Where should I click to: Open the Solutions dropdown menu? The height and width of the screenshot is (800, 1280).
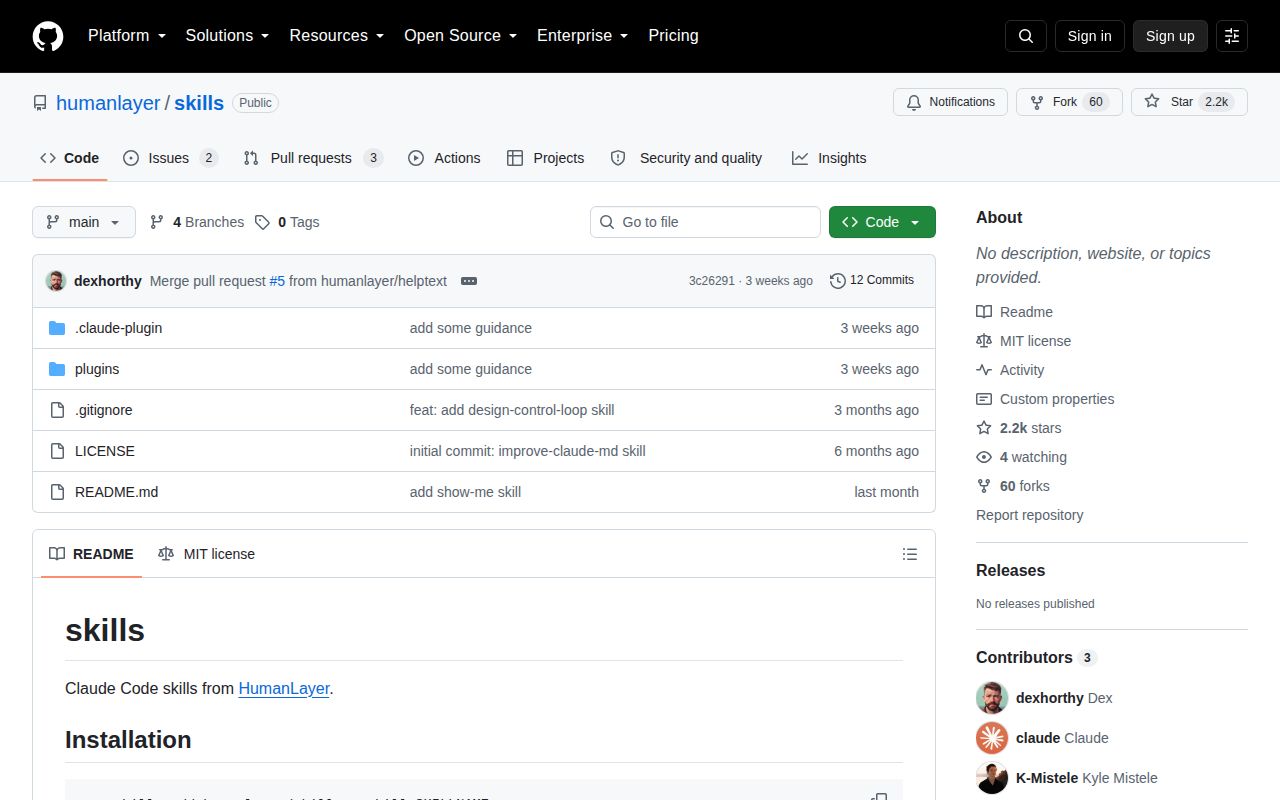coord(227,36)
